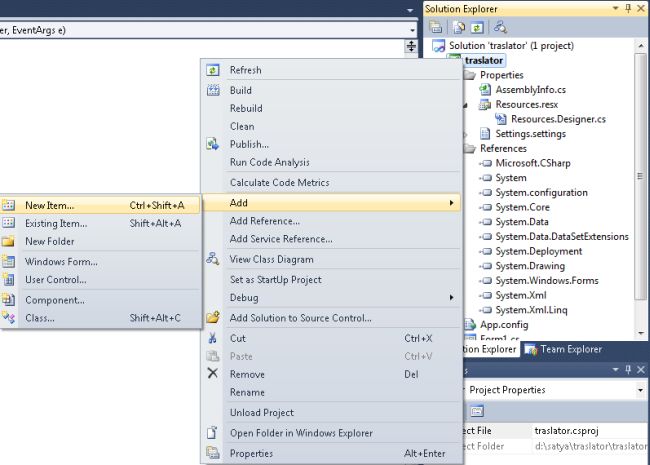Image resolution: width=650 pixels, height=465 pixels.
Task: Click Solution Explorer vertical scrollbar thumb
Action: 640,176
